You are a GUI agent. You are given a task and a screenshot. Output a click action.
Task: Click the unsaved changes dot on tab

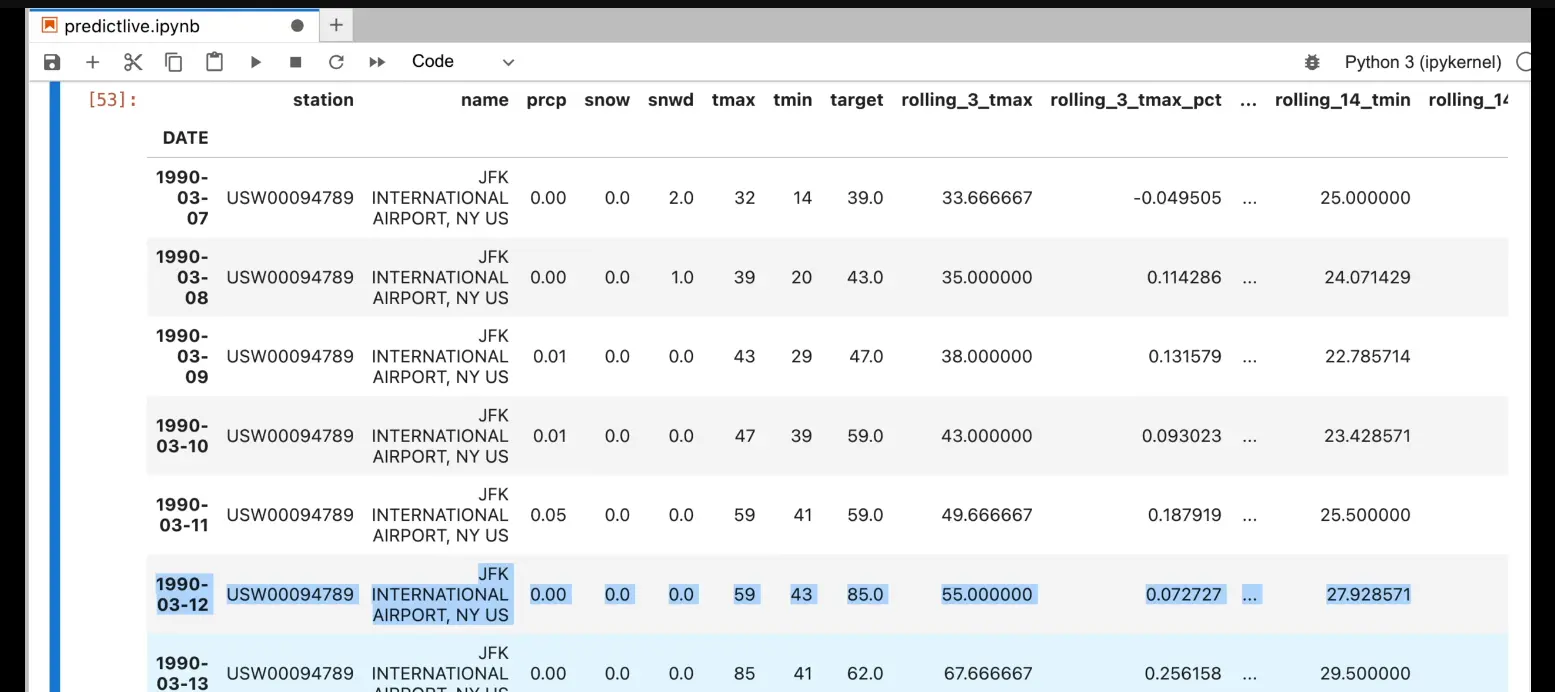pyautogui.click(x=297, y=26)
